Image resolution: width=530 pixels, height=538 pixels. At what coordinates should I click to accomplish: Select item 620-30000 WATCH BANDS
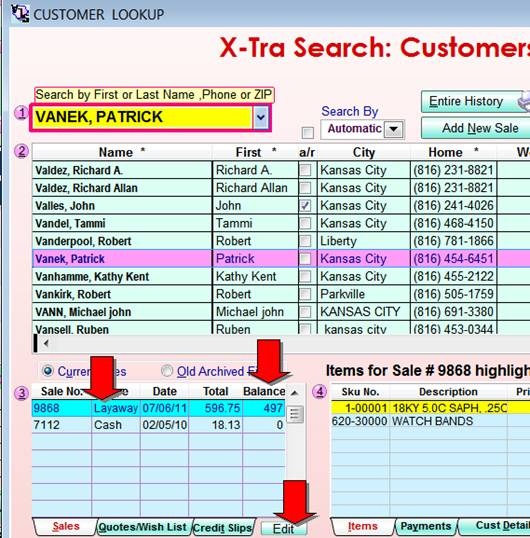tap(431, 421)
